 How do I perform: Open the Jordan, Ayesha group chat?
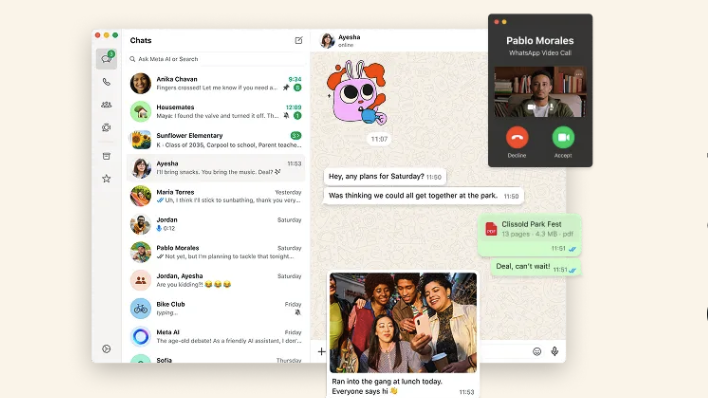click(216, 280)
